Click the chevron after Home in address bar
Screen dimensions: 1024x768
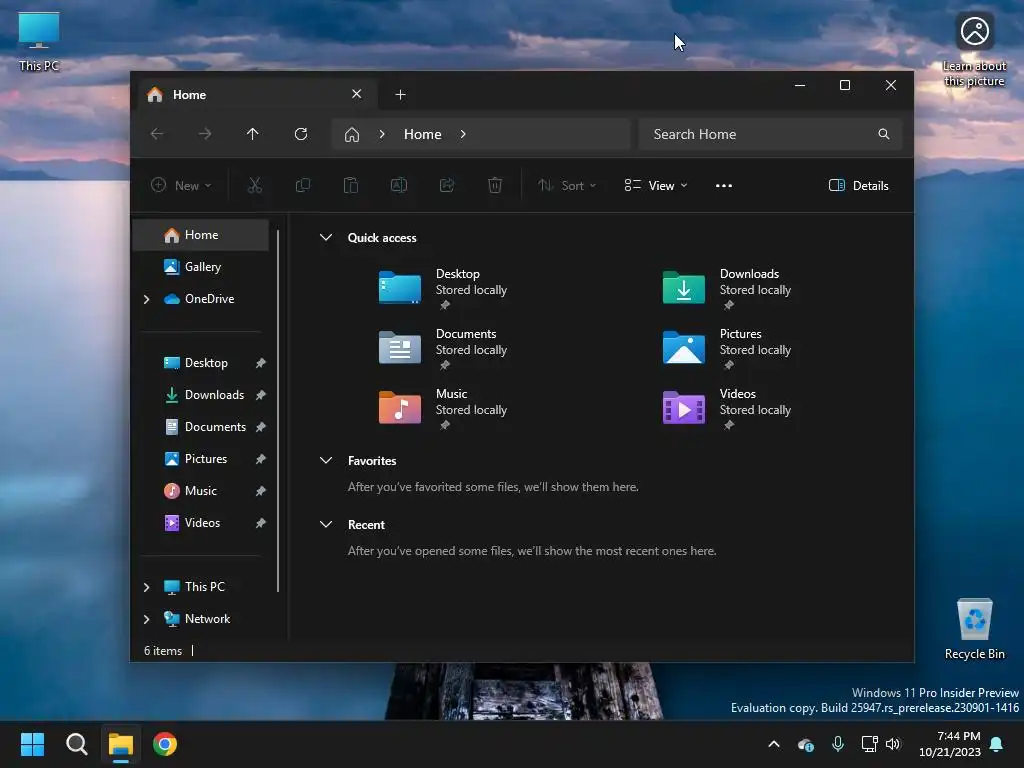[463, 134]
